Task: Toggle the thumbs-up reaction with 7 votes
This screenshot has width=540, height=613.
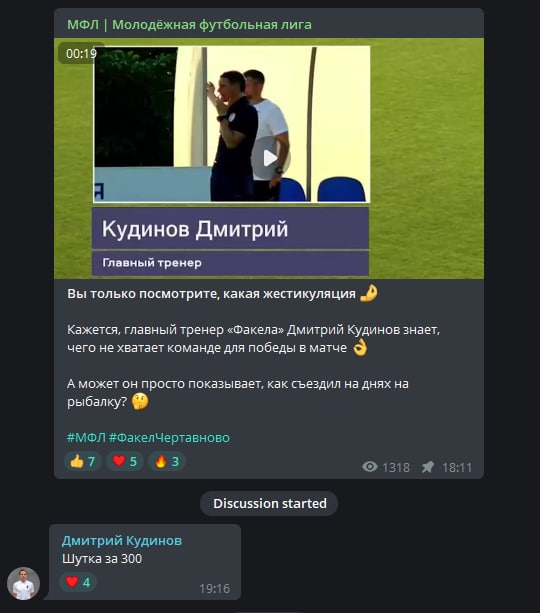Action: coord(83,461)
